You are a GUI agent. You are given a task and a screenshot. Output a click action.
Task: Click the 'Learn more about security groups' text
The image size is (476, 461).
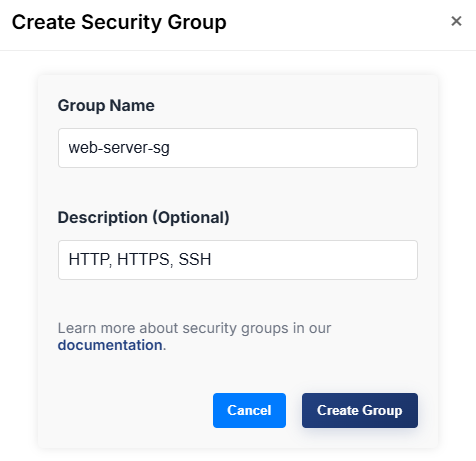(x=173, y=328)
